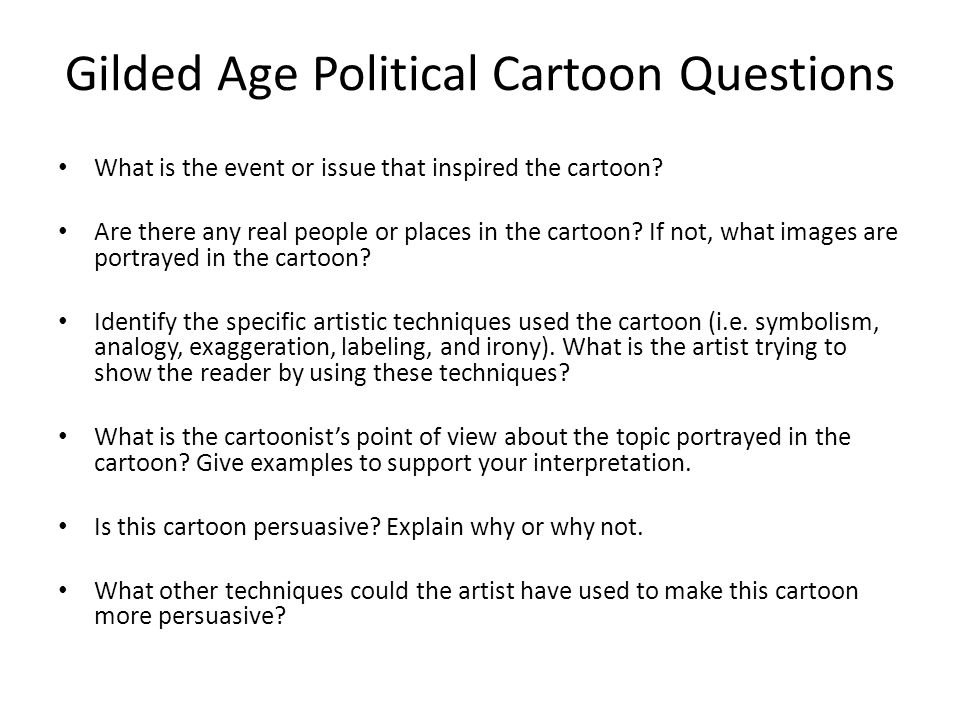Click the bullet dot beside 'Identify the specific'
Viewport: 960px width, 720px height.
click(x=63, y=321)
